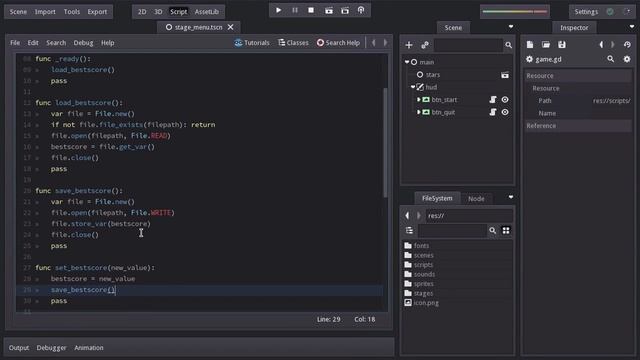This screenshot has height=360, width=640.
Task: Open script editor Debug menu
Action: pos(83,43)
